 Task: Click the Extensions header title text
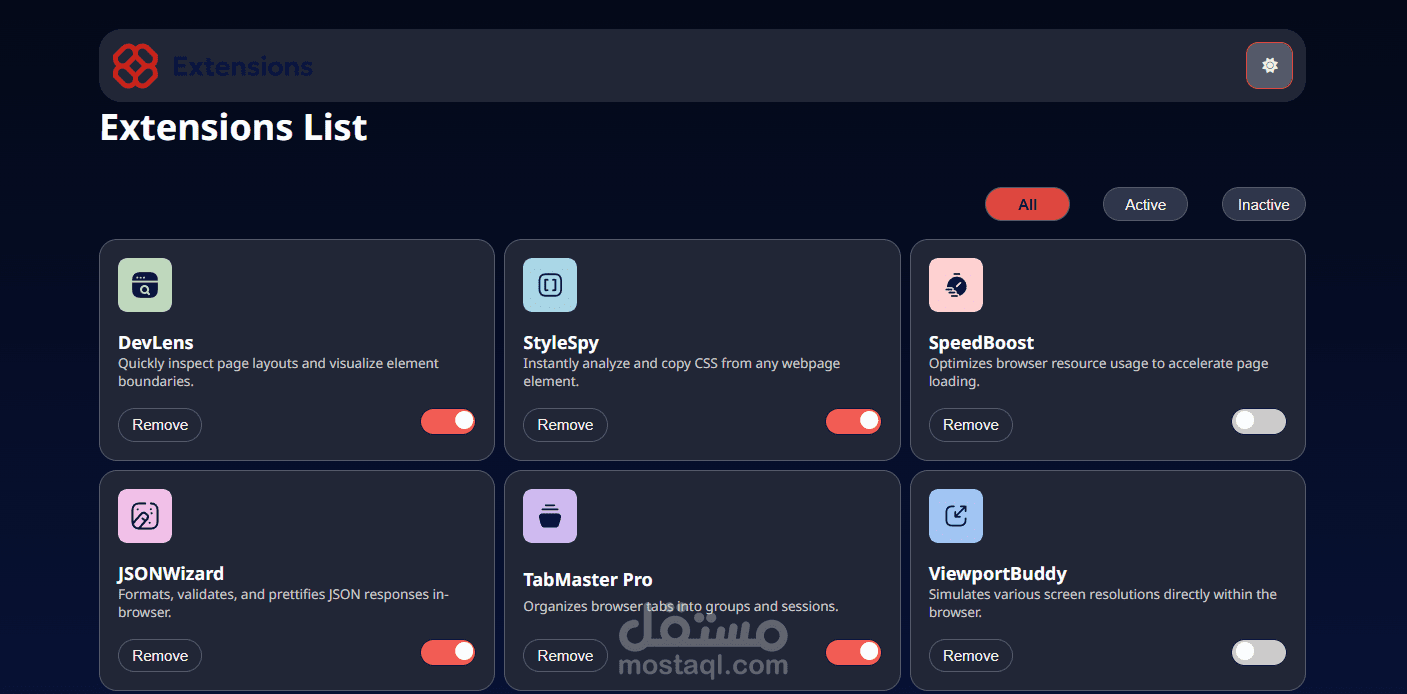click(x=243, y=67)
